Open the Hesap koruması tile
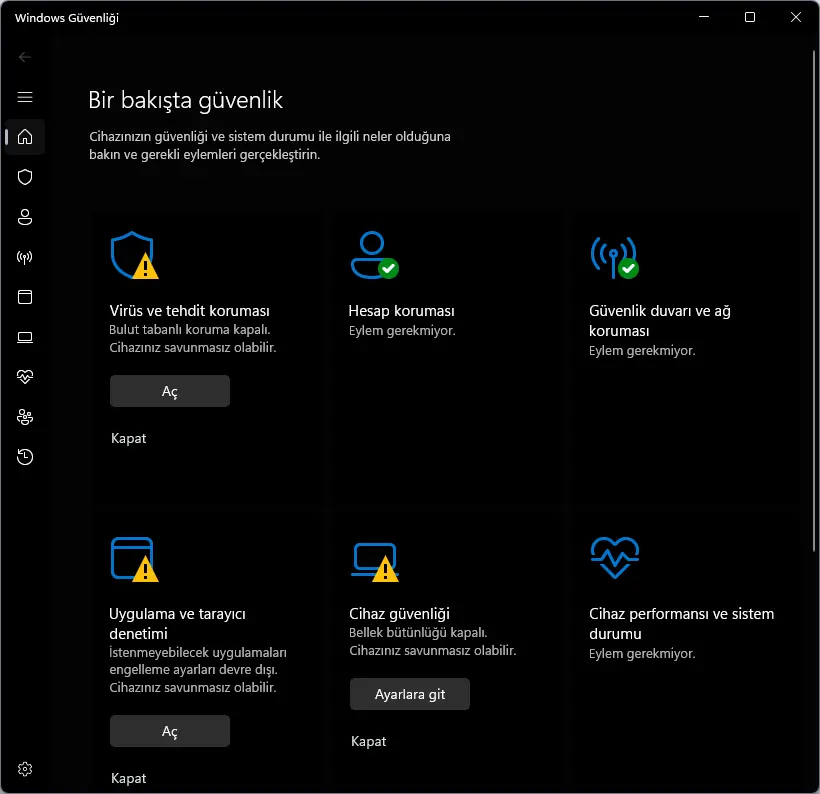This screenshot has width=820, height=794. click(401, 311)
